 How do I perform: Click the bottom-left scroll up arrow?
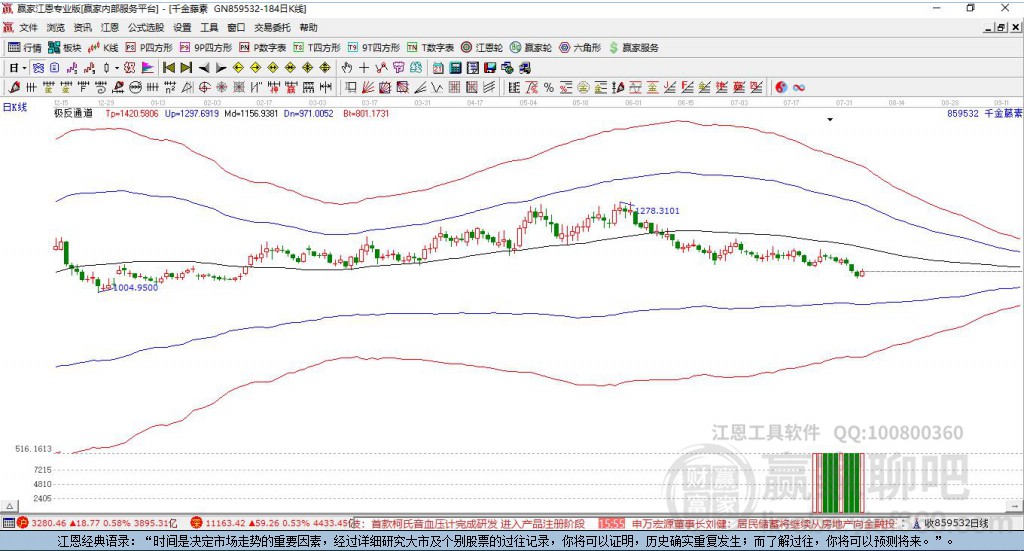point(9,506)
